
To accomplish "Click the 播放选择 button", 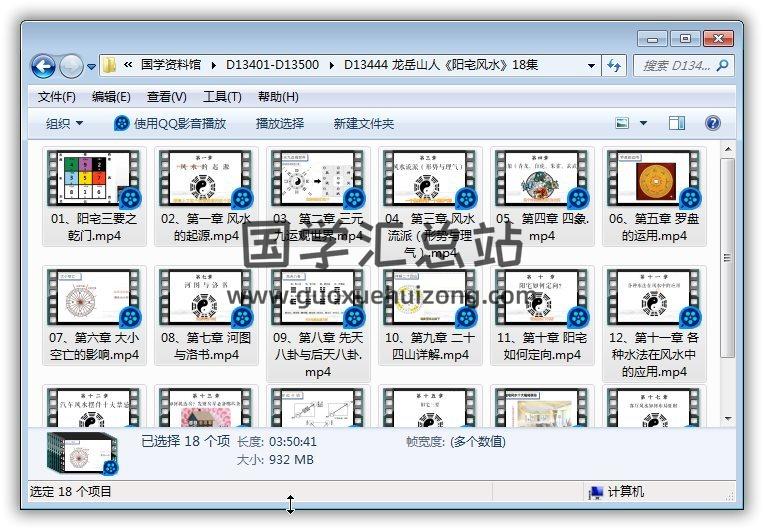I will tap(279, 124).
